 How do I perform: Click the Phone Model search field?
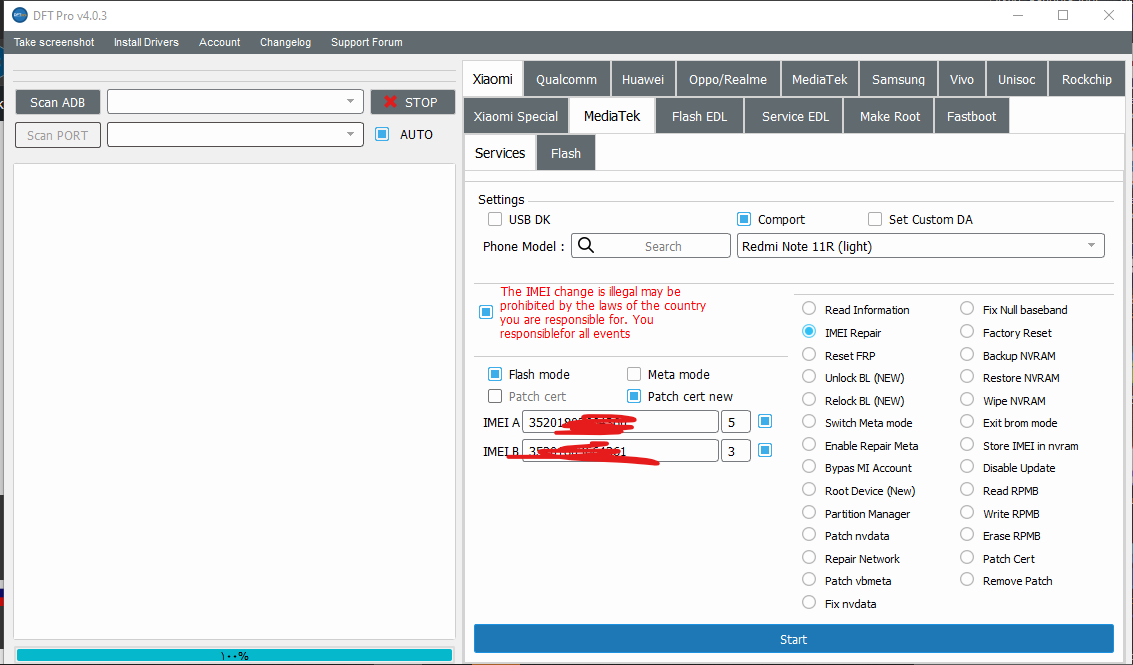[x=651, y=246]
